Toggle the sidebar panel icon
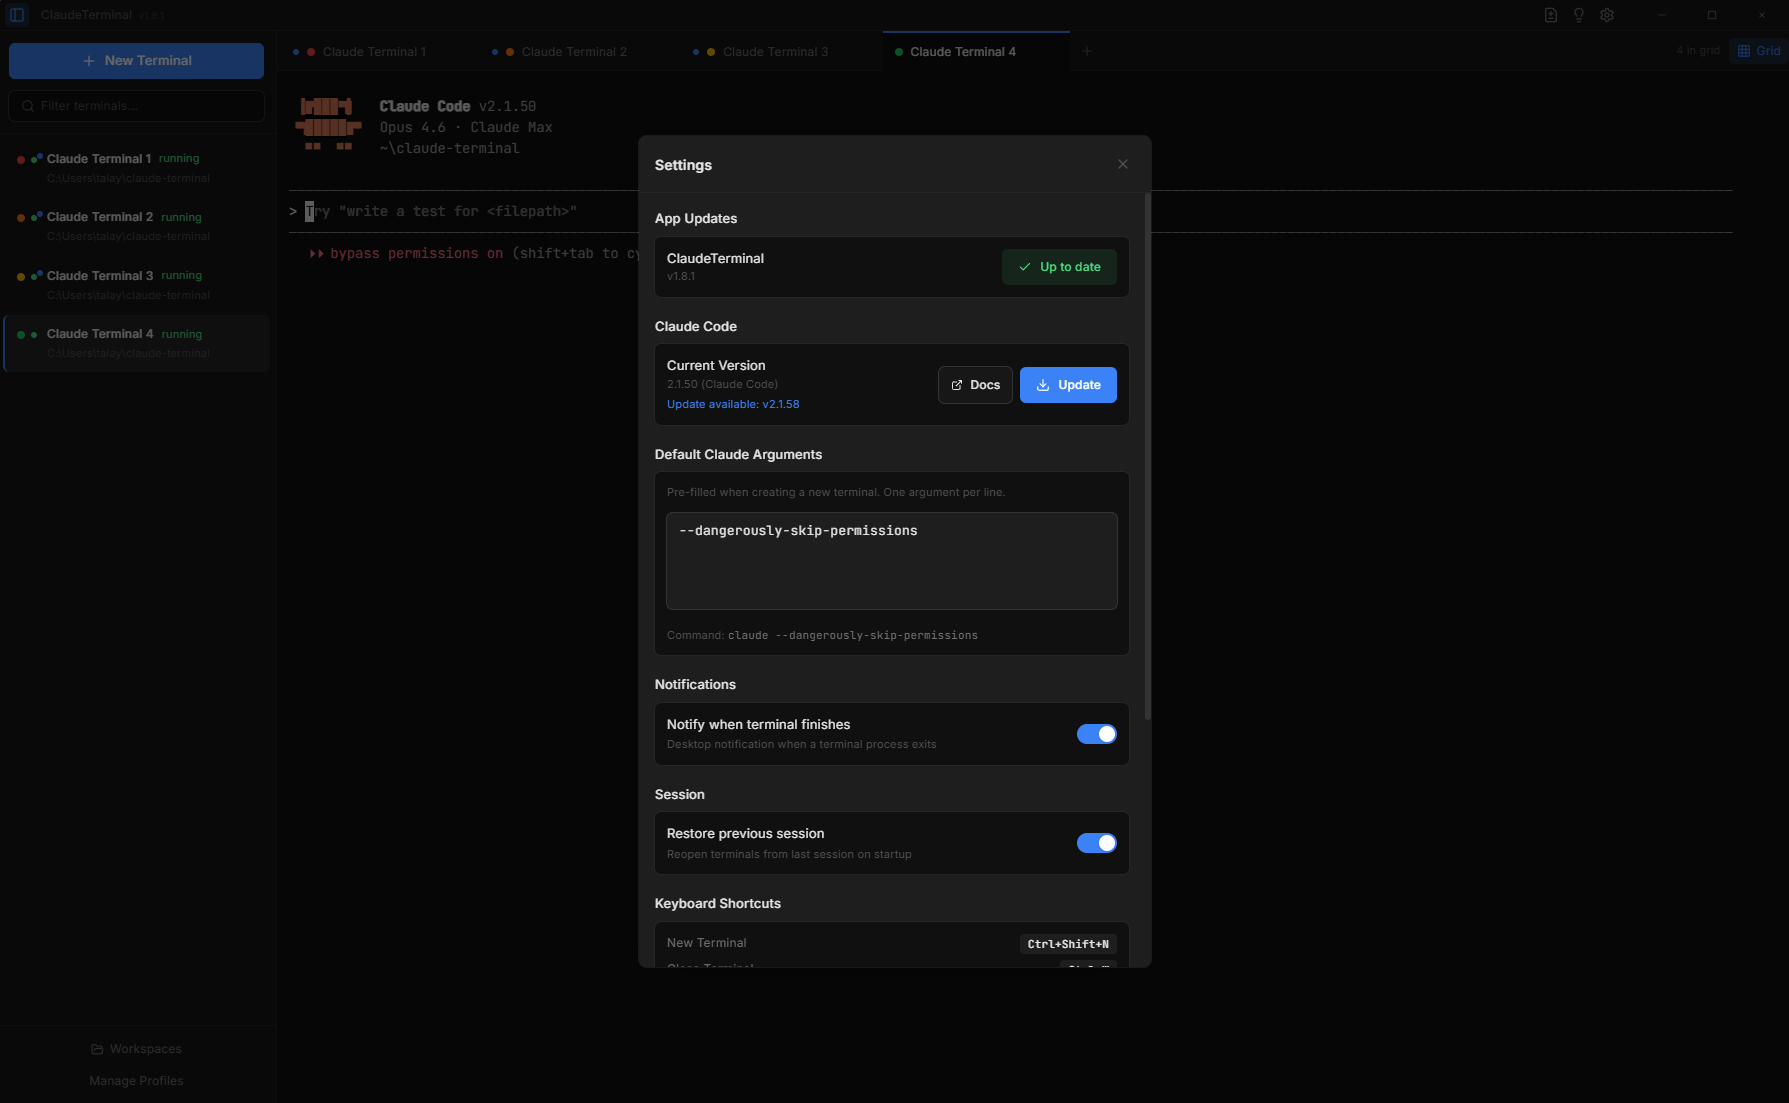This screenshot has width=1789, height=1103. tap(17, 15)
